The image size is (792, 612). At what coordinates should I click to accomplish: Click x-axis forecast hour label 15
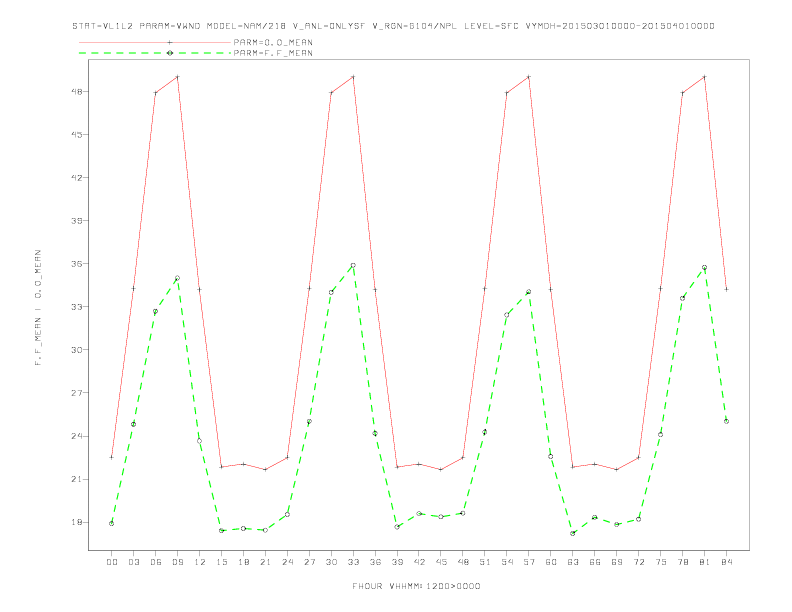point(221,562)
